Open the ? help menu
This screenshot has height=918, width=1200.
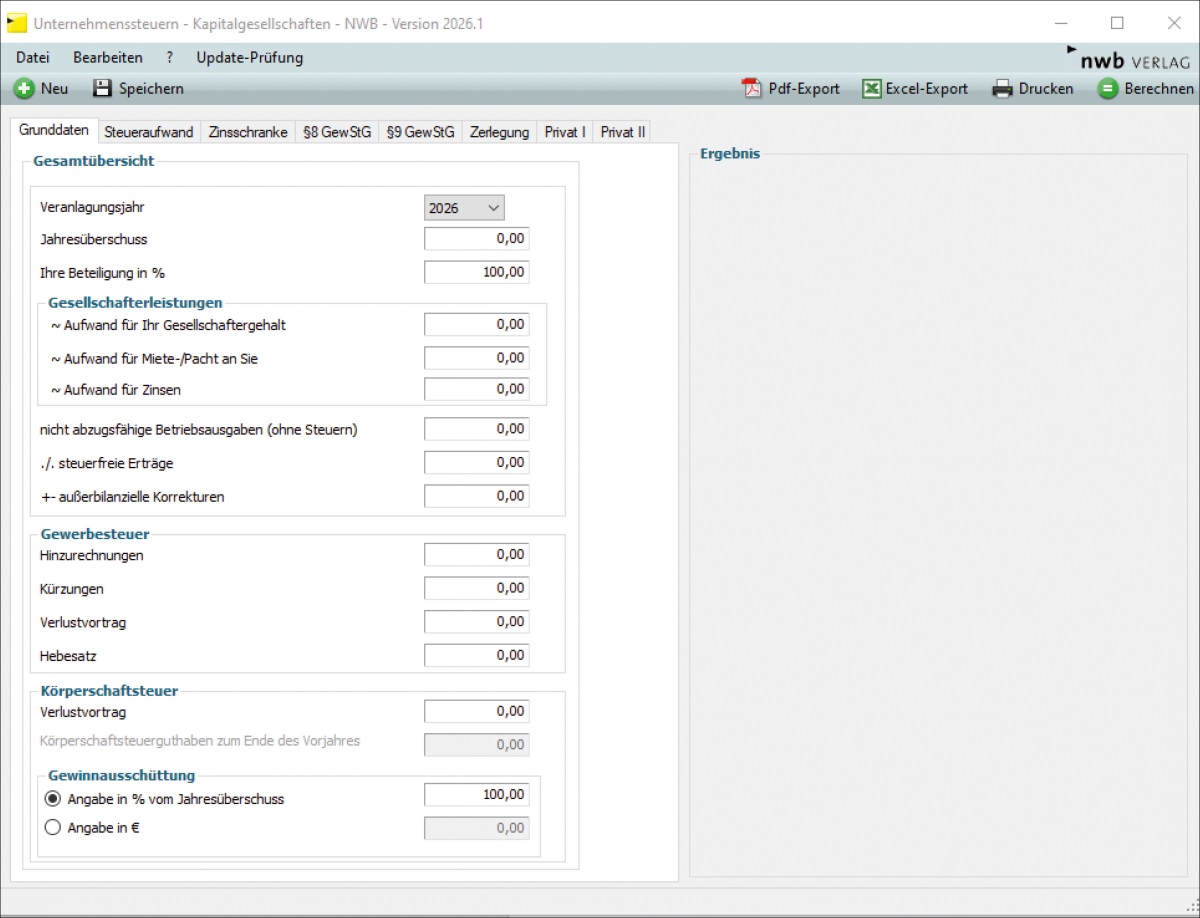click(170, 58)
